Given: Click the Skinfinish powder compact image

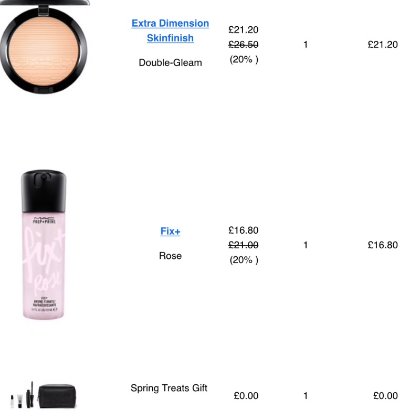Looking at the screenshot, I should pos(44,47).
